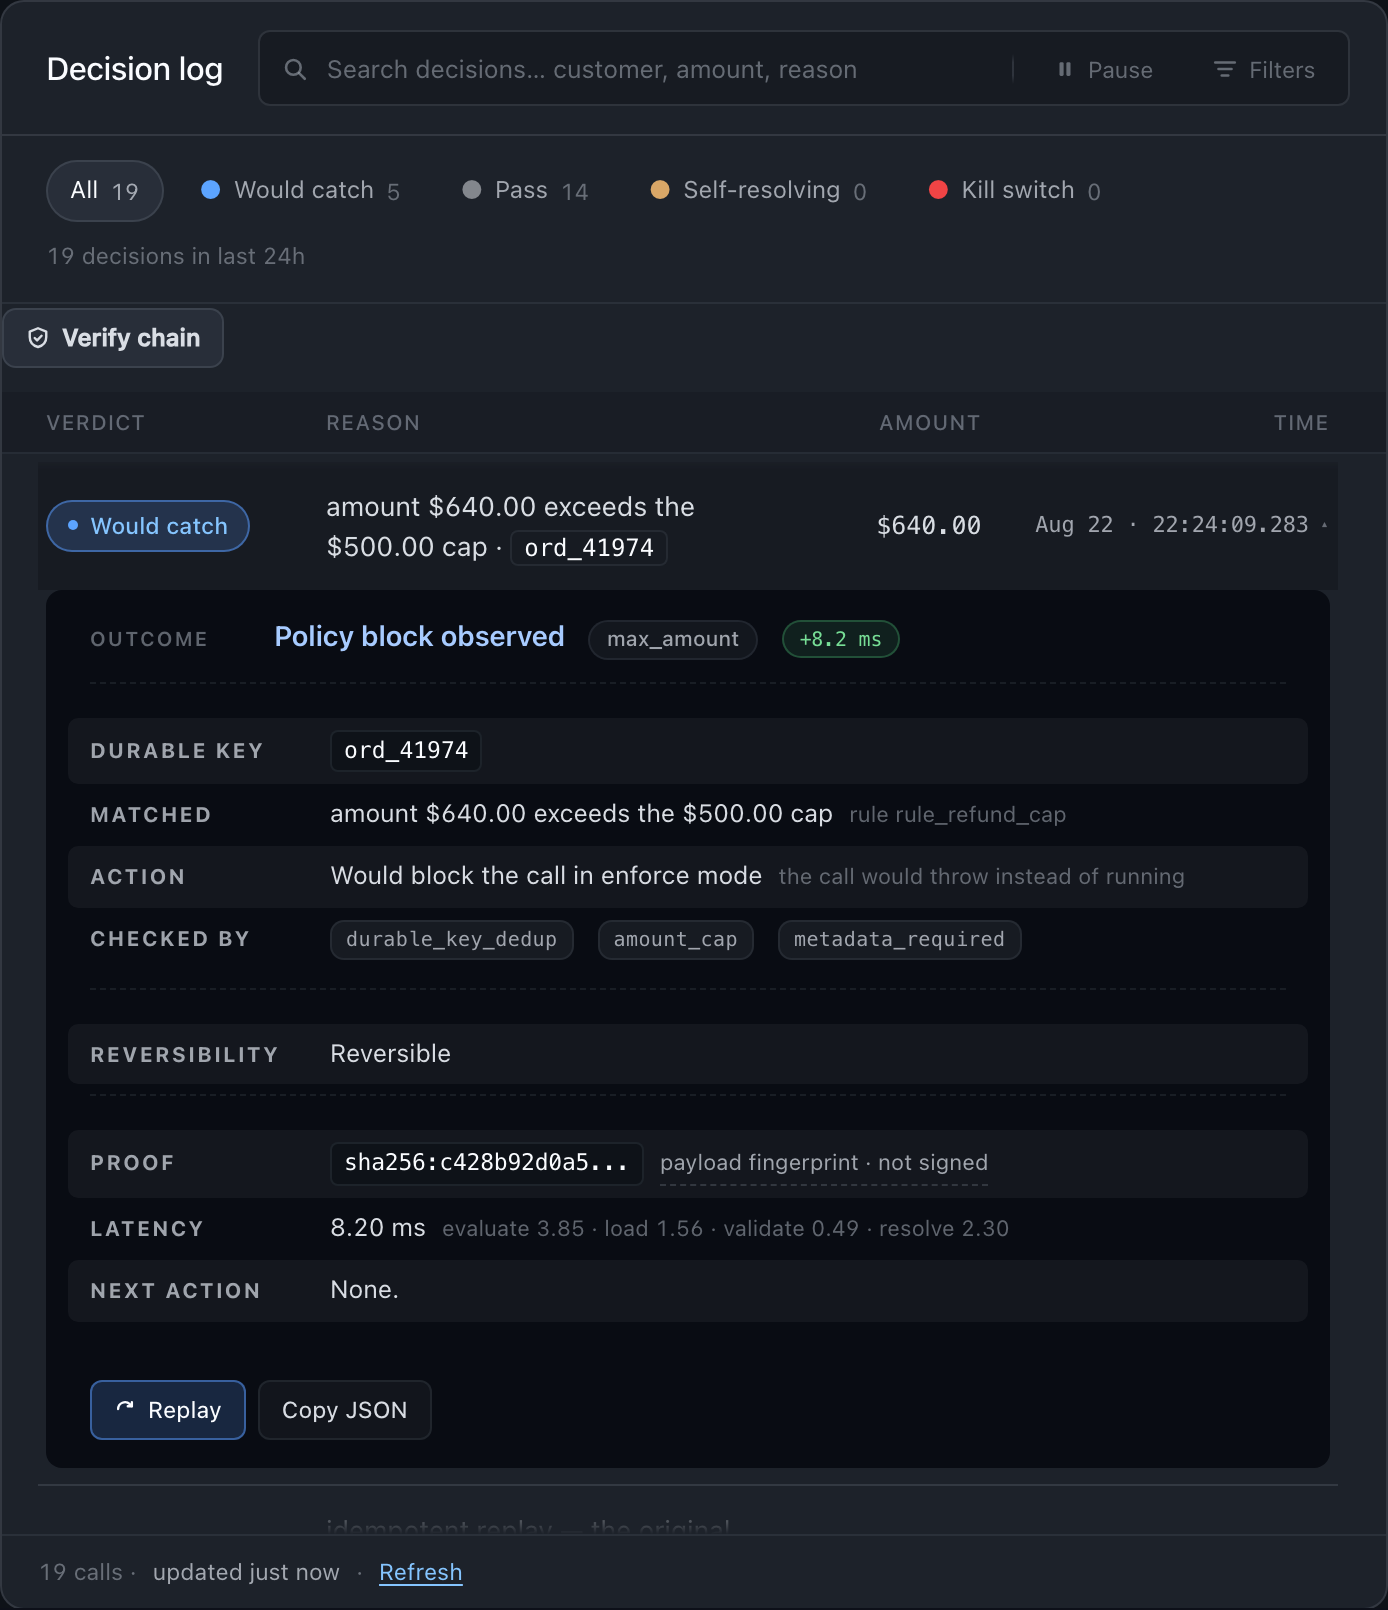Click the sha256:c428b92d0a5... proof hash

(x=487, y=1163)
